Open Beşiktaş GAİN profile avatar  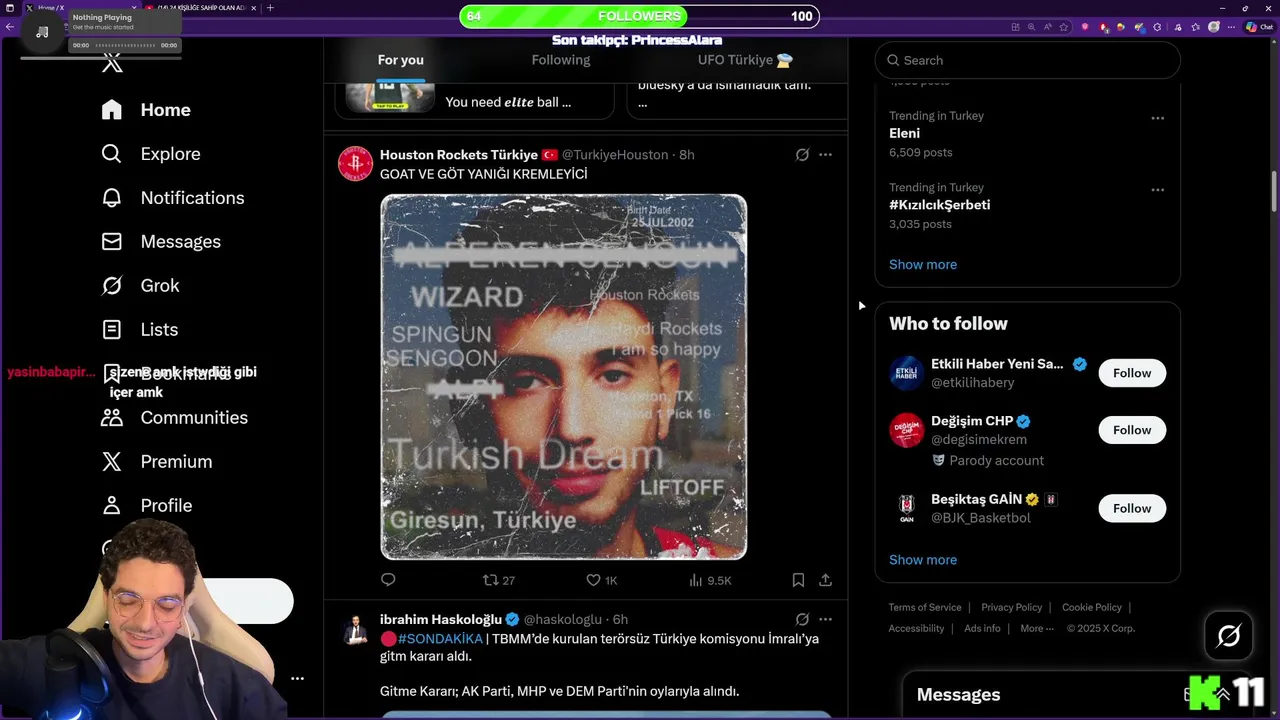point(907,508)
